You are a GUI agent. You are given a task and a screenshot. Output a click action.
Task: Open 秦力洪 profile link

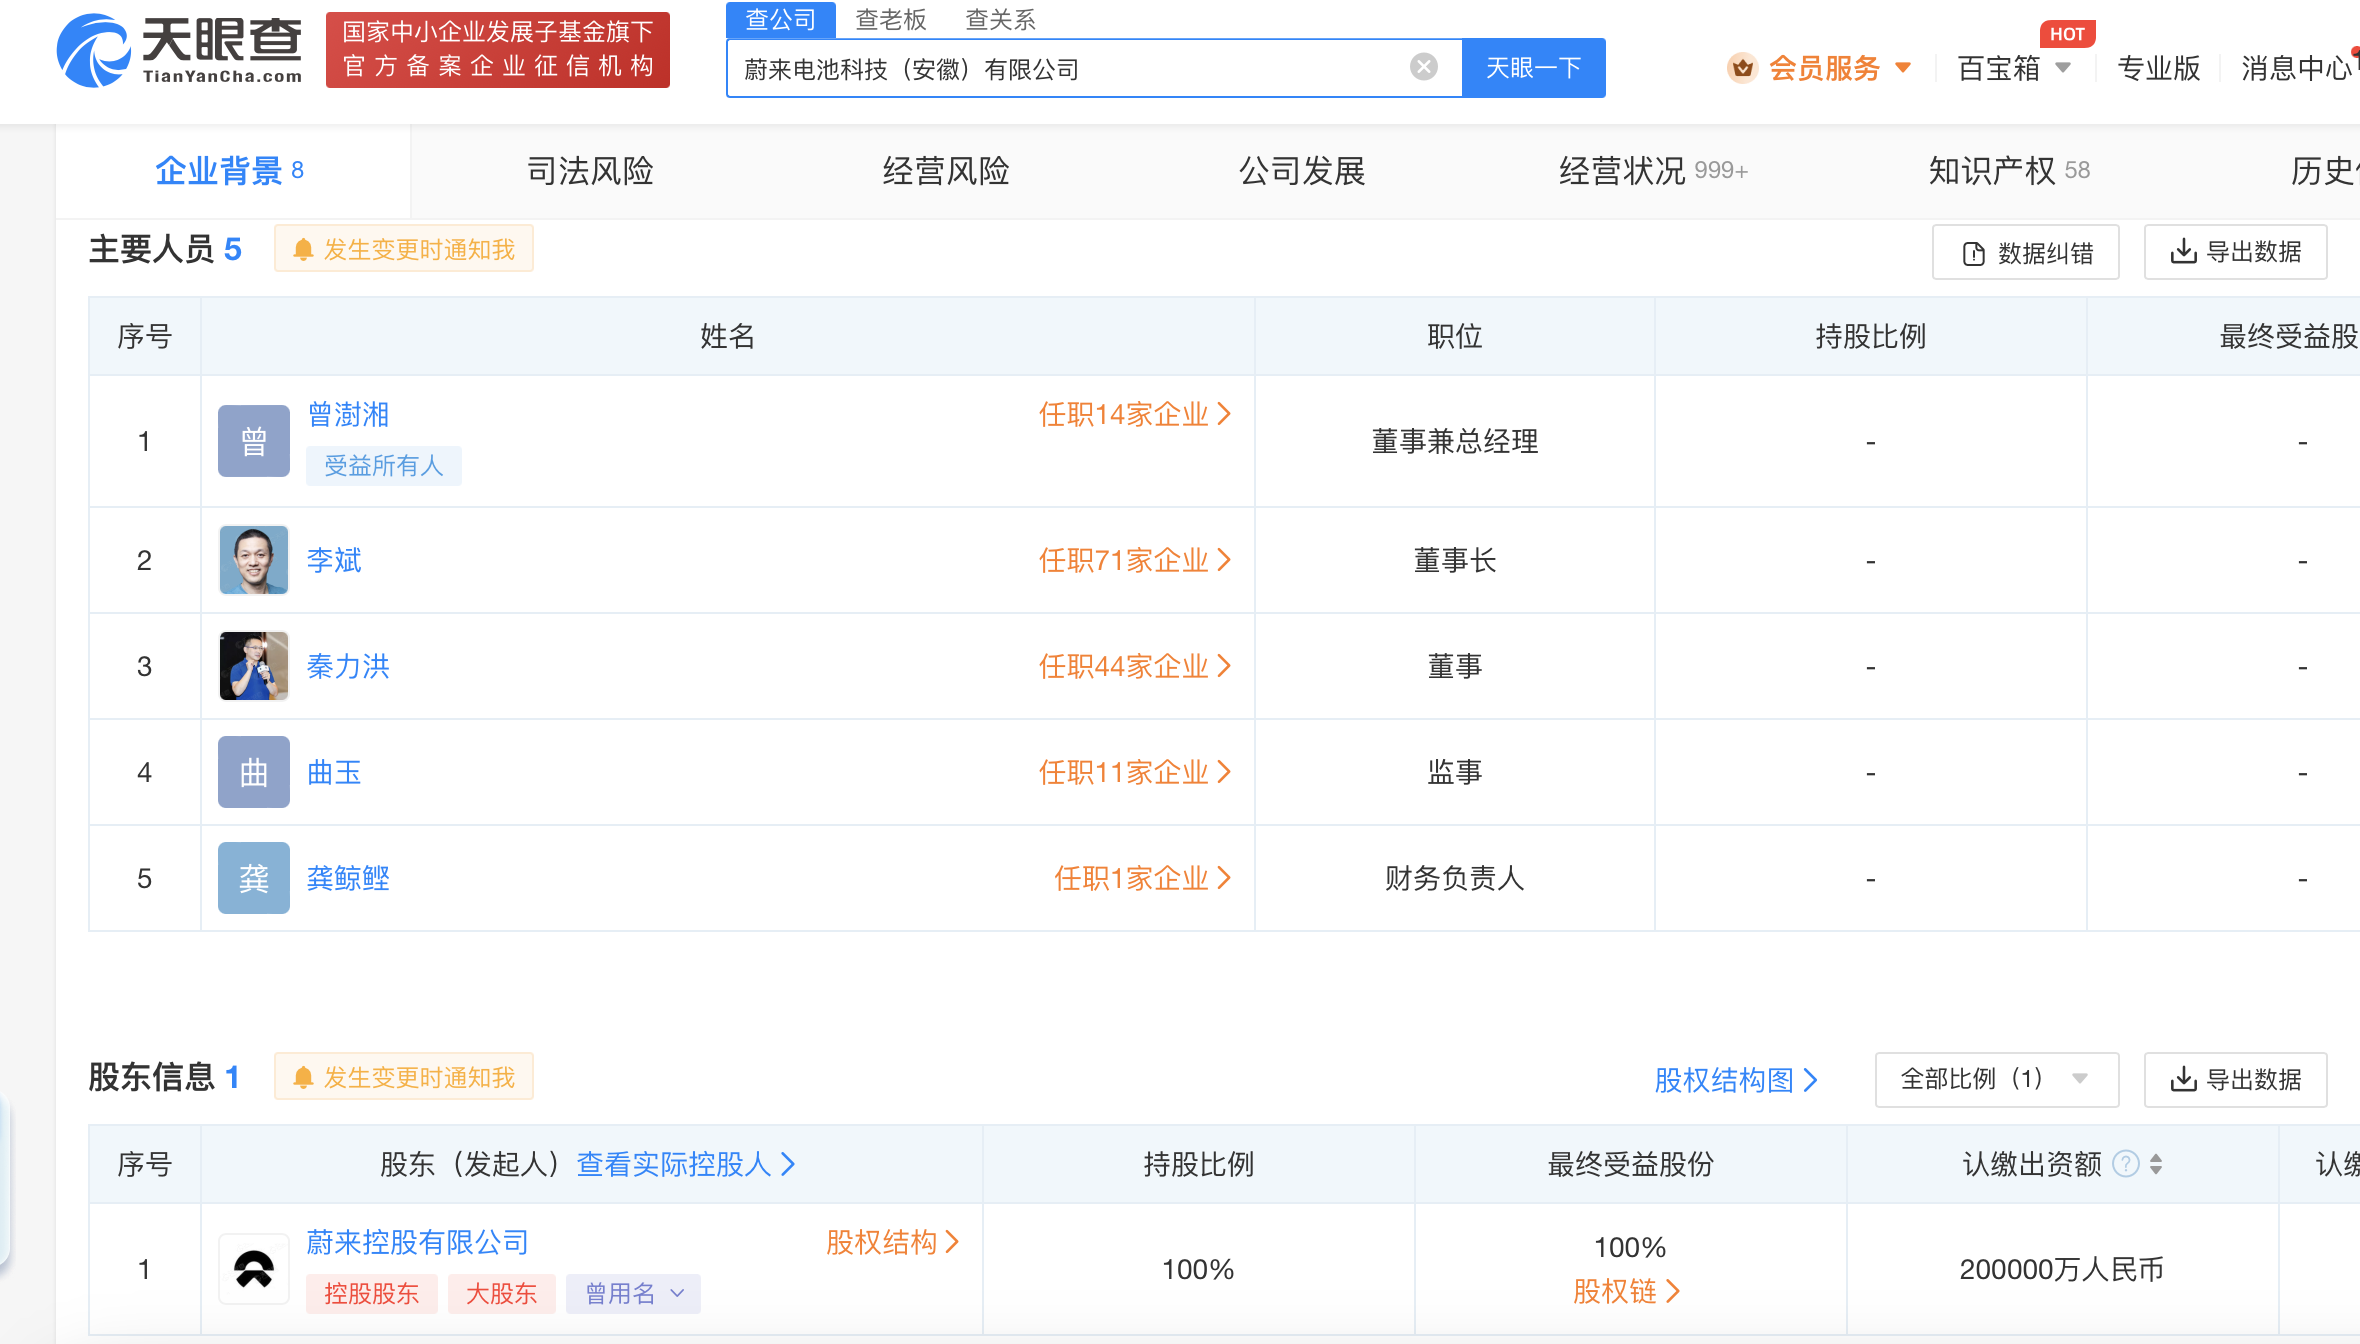click(348, 666)
